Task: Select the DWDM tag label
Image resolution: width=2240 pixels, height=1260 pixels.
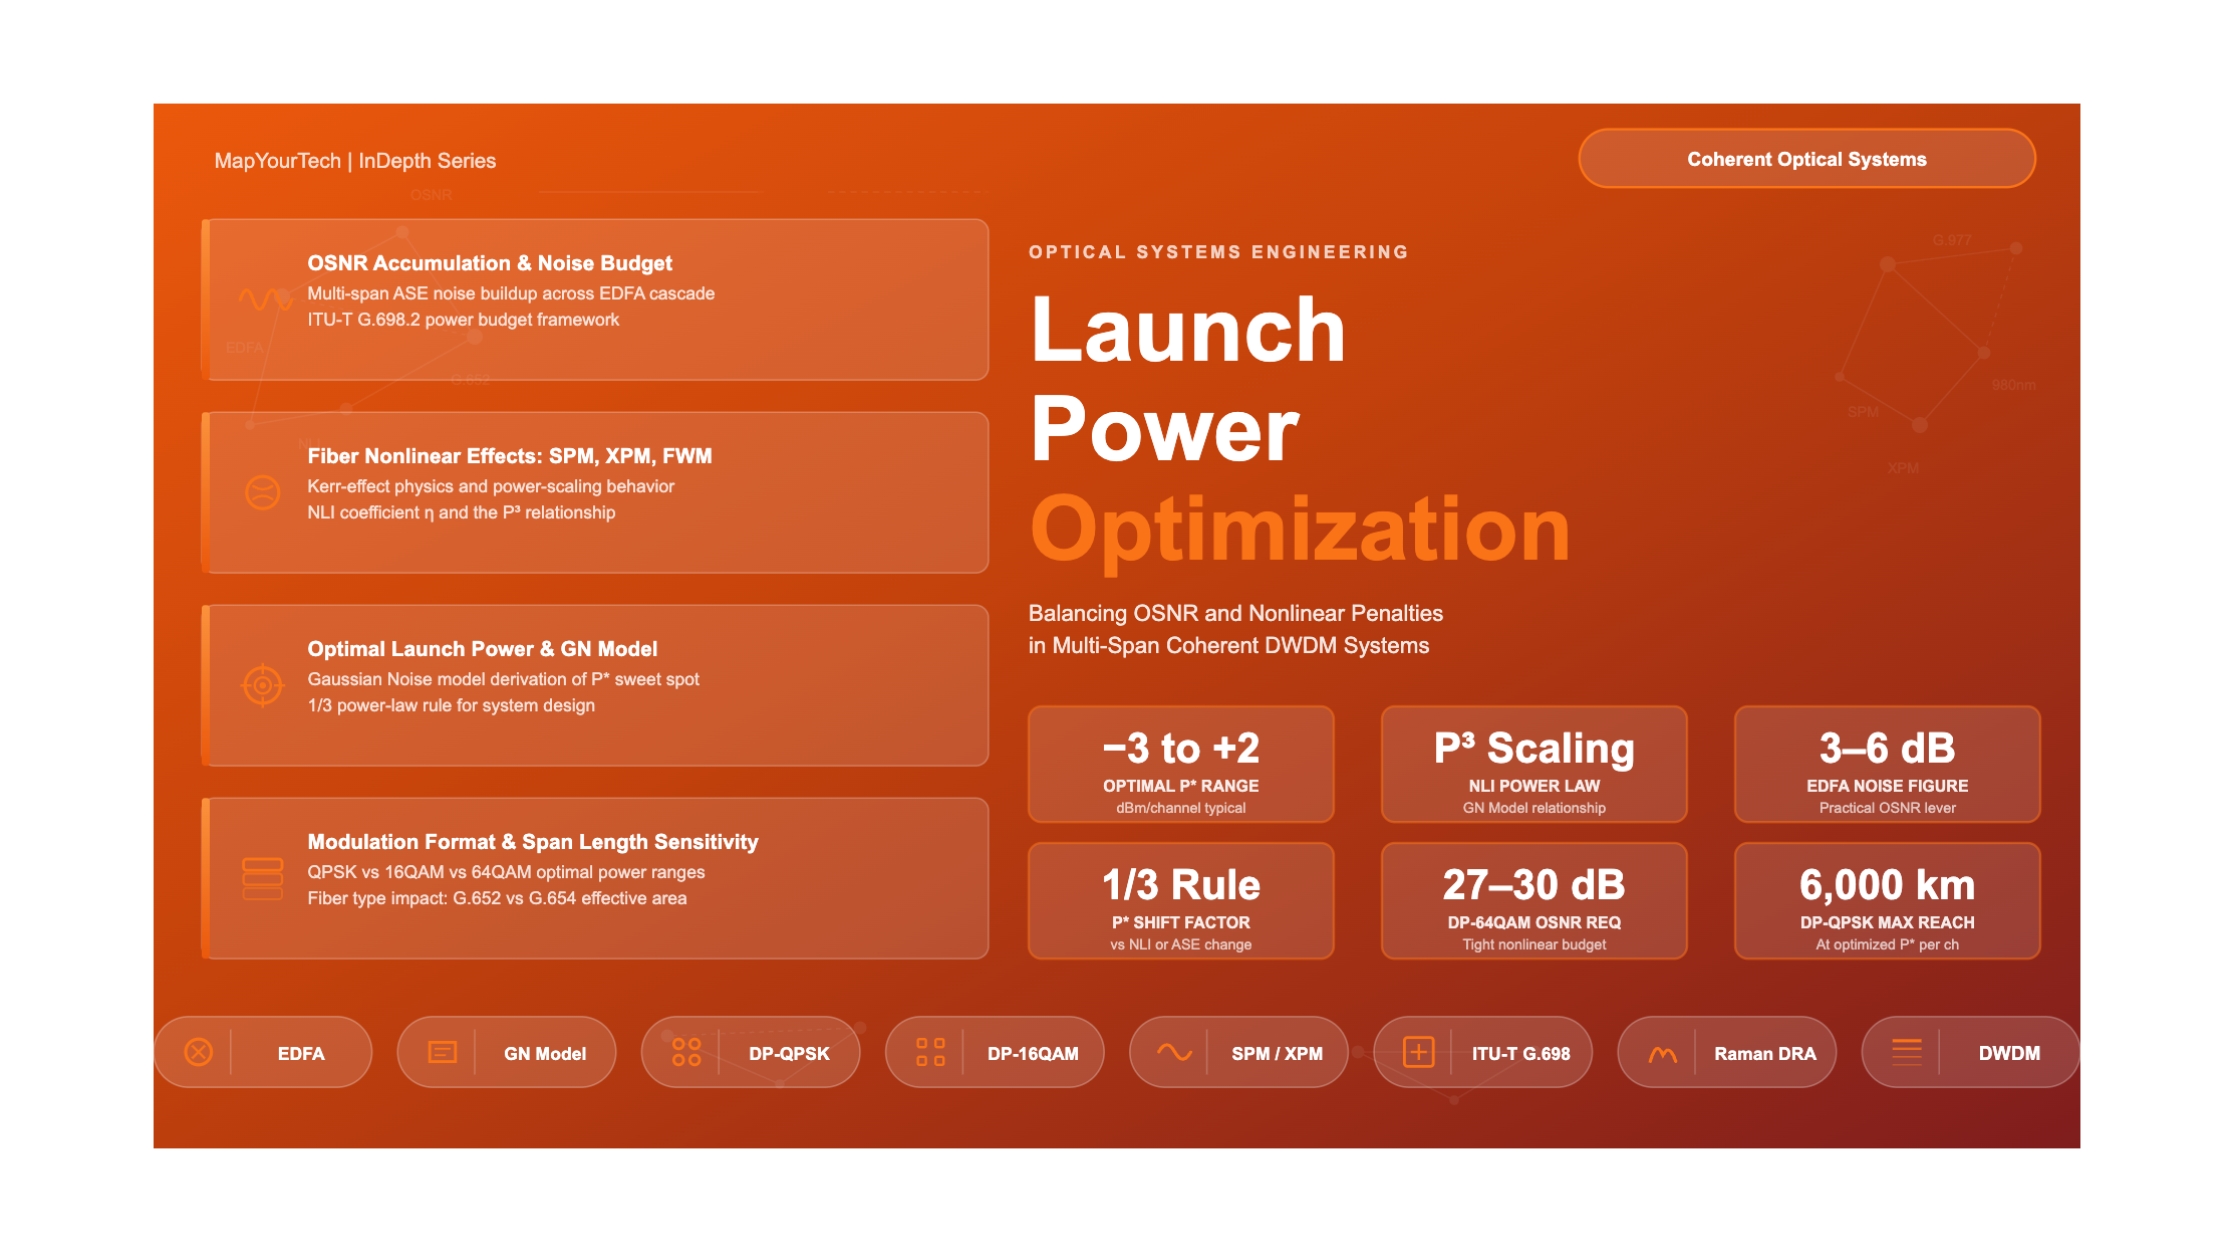Action: 2009,1054
